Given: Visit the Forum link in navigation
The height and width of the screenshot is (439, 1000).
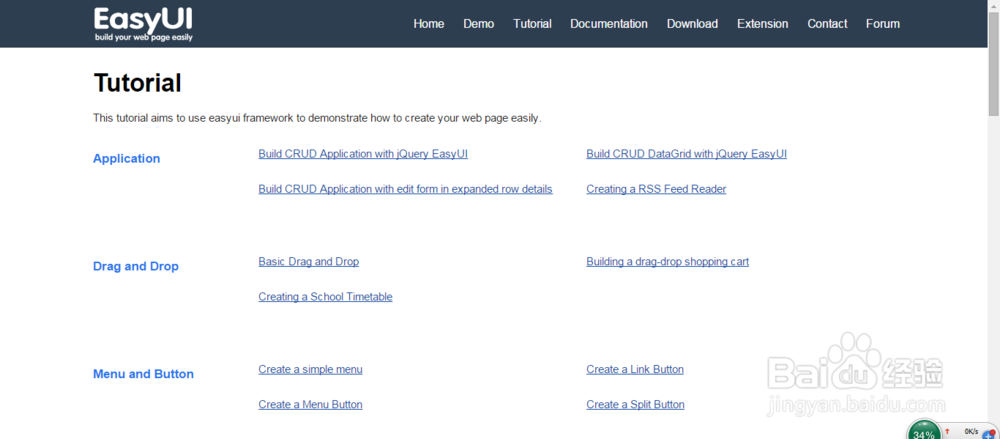Looking at the screenshot, I should tap(883, 24).
